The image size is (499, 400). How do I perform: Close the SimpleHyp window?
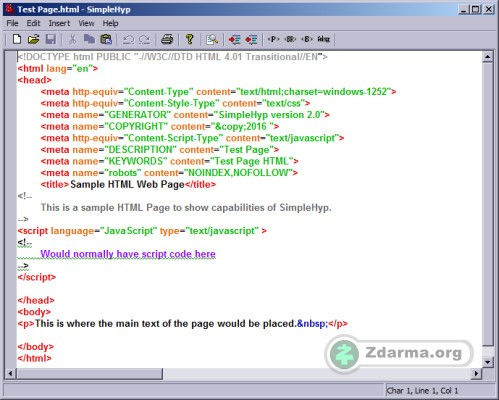tap(489, 9)
